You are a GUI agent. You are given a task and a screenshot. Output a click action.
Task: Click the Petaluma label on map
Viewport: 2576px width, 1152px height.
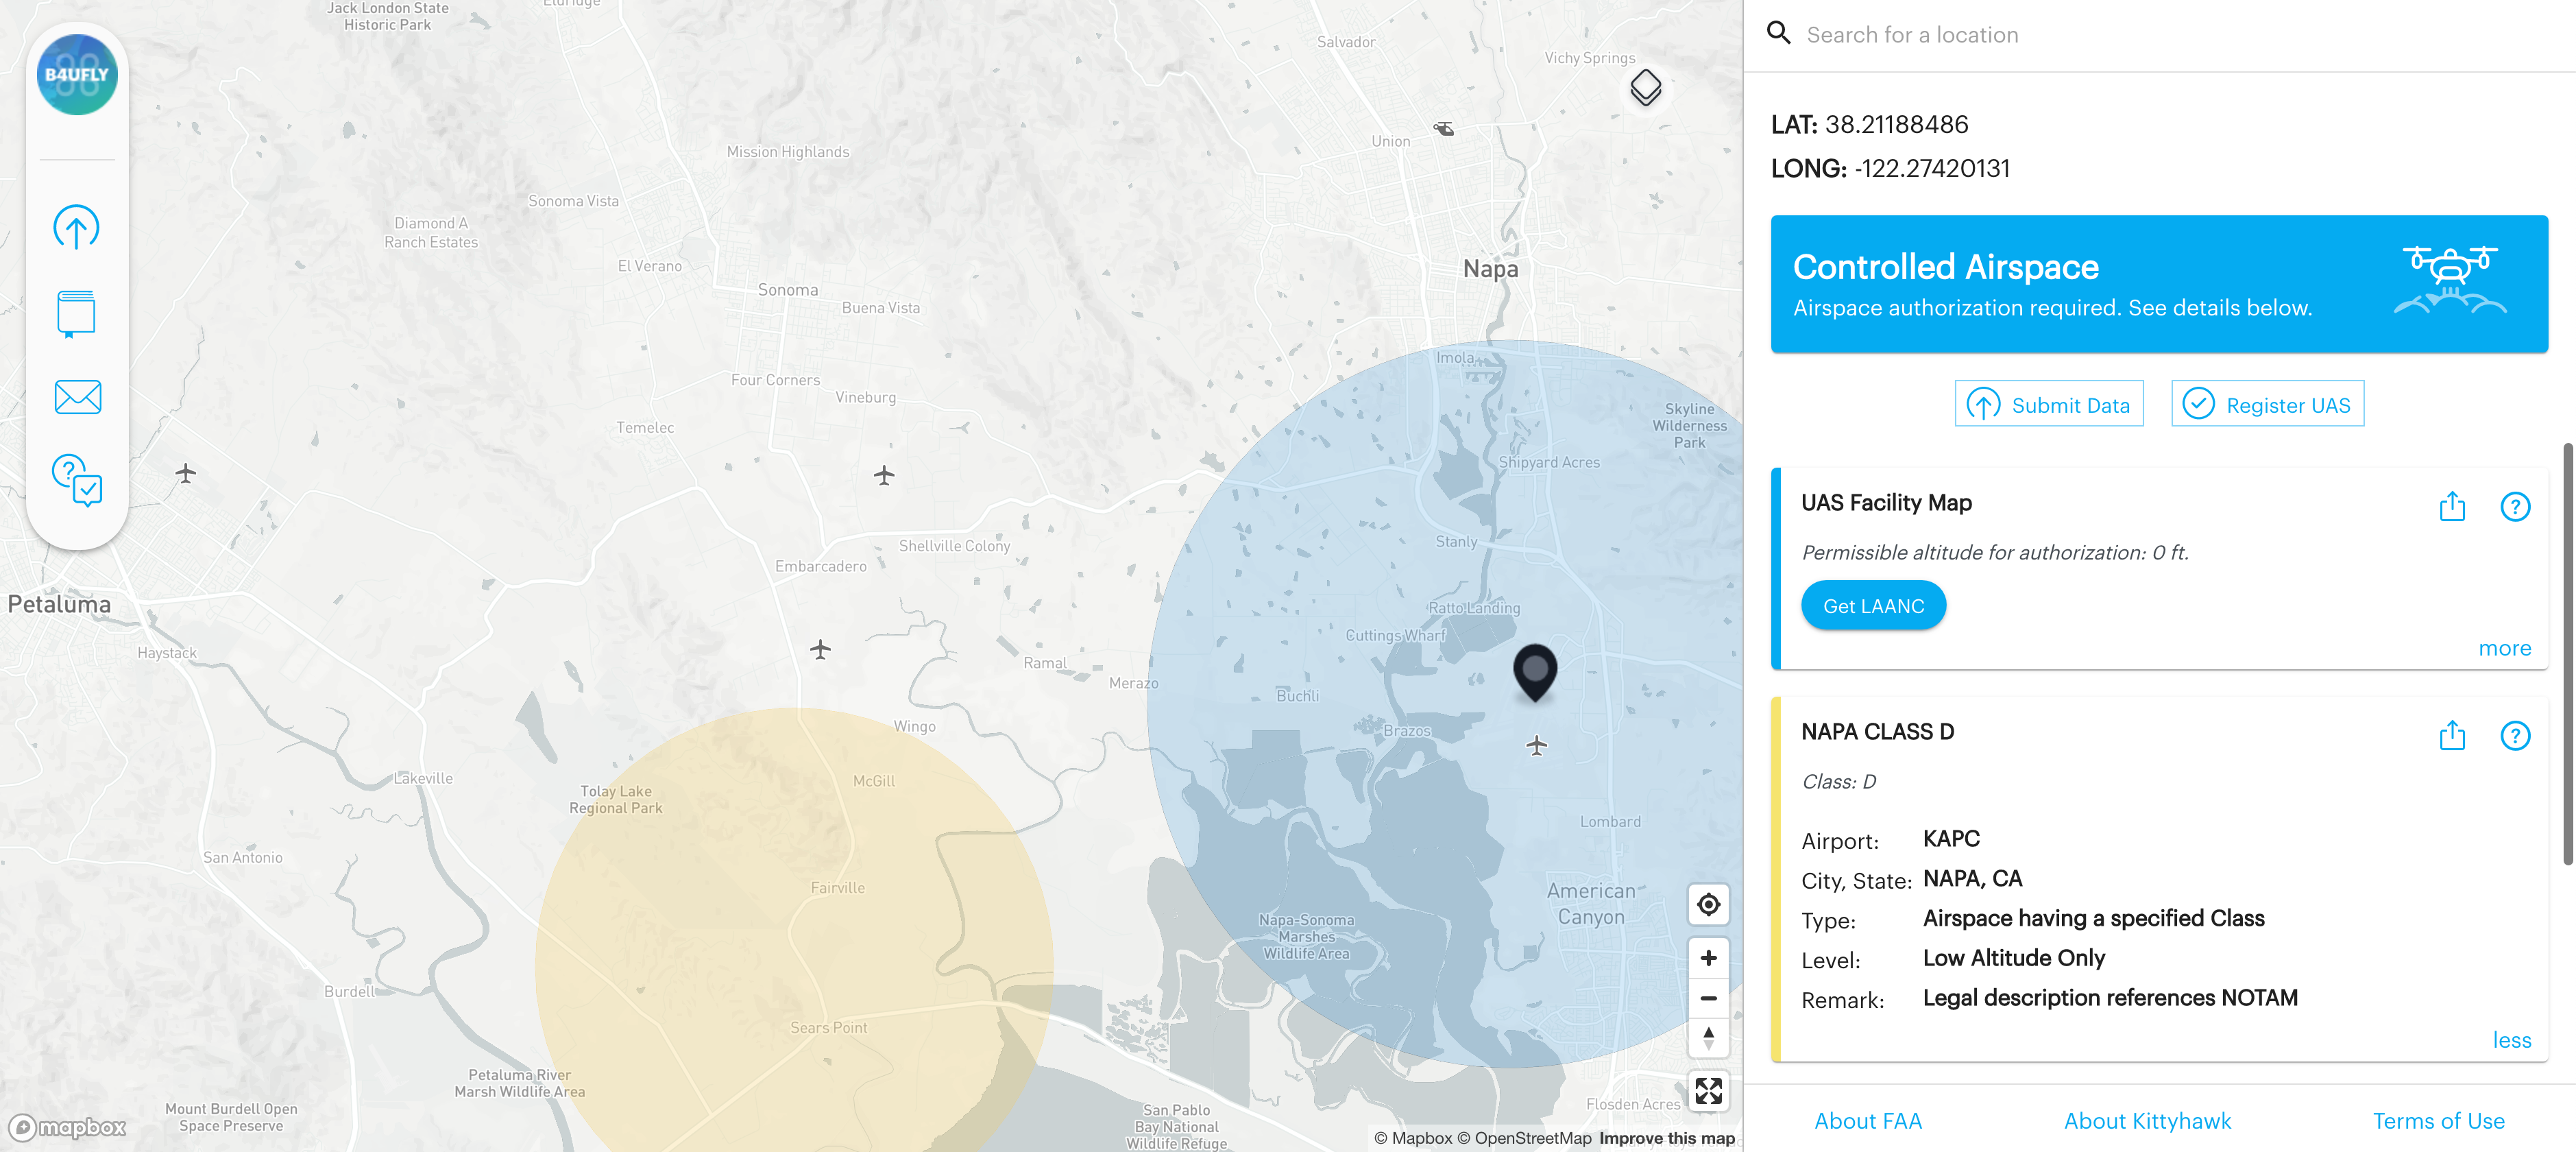[x=59, y=604]
